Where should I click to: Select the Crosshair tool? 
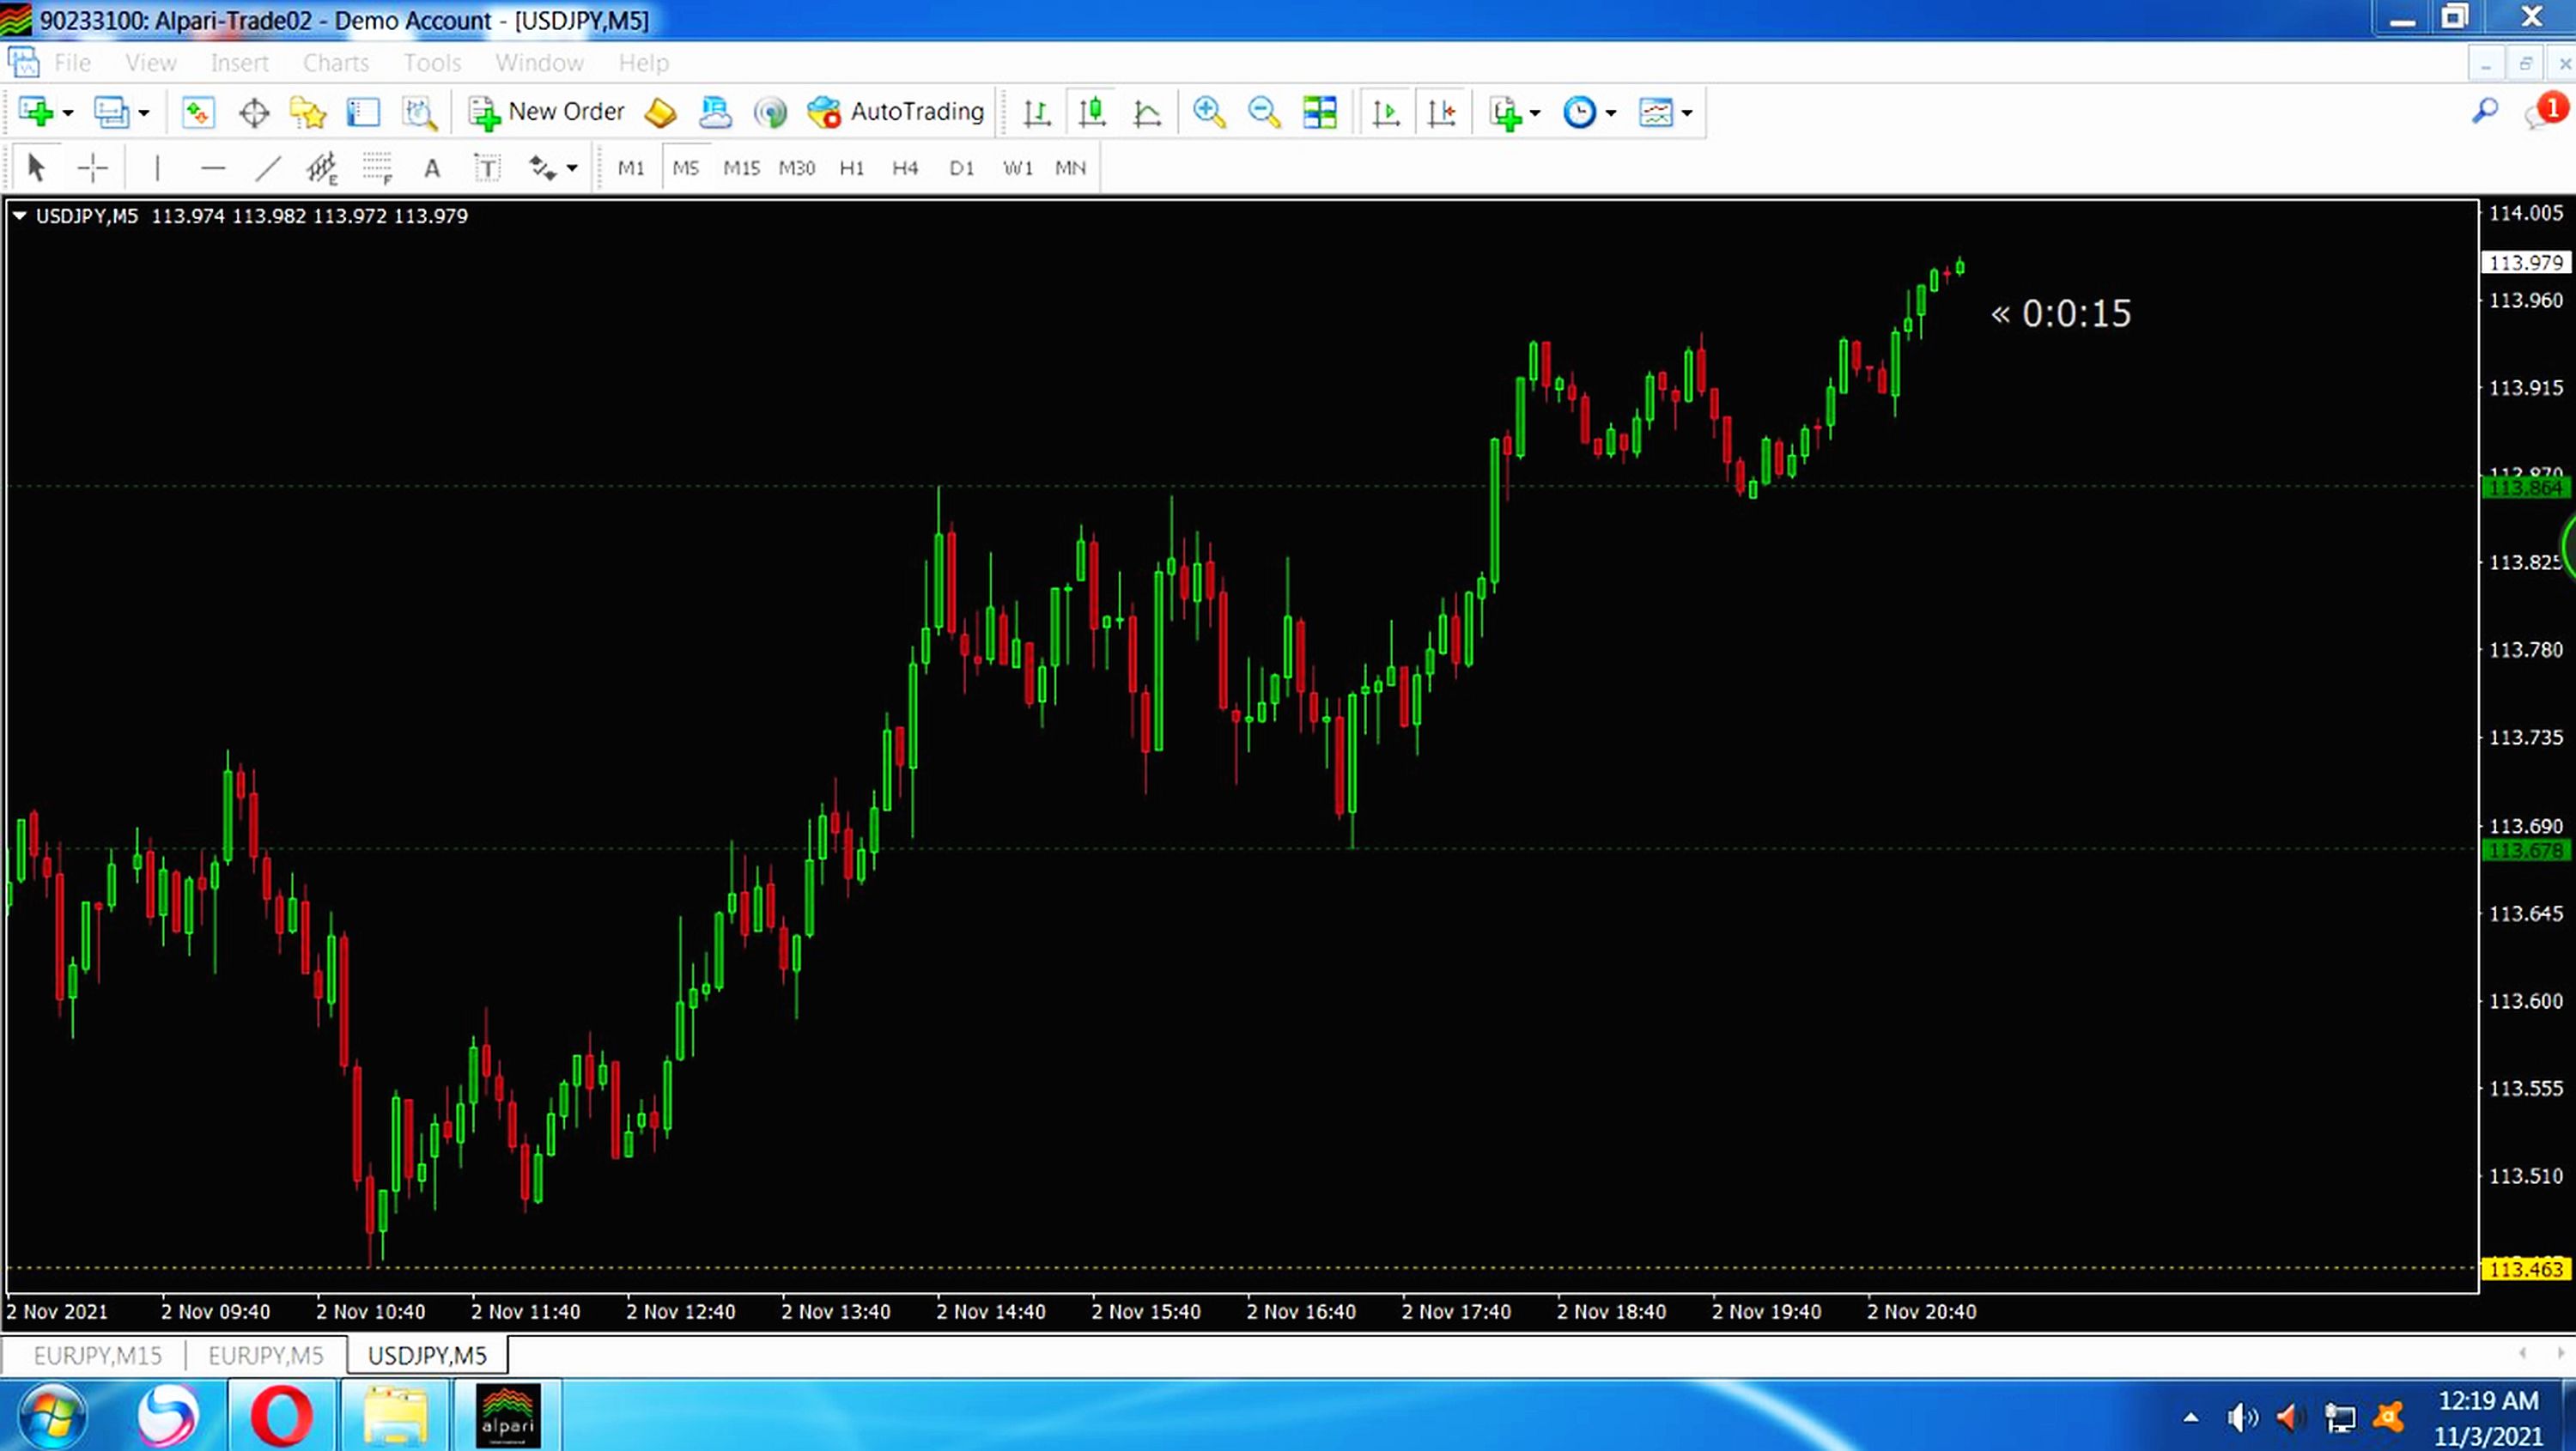[x=92, y=168]
